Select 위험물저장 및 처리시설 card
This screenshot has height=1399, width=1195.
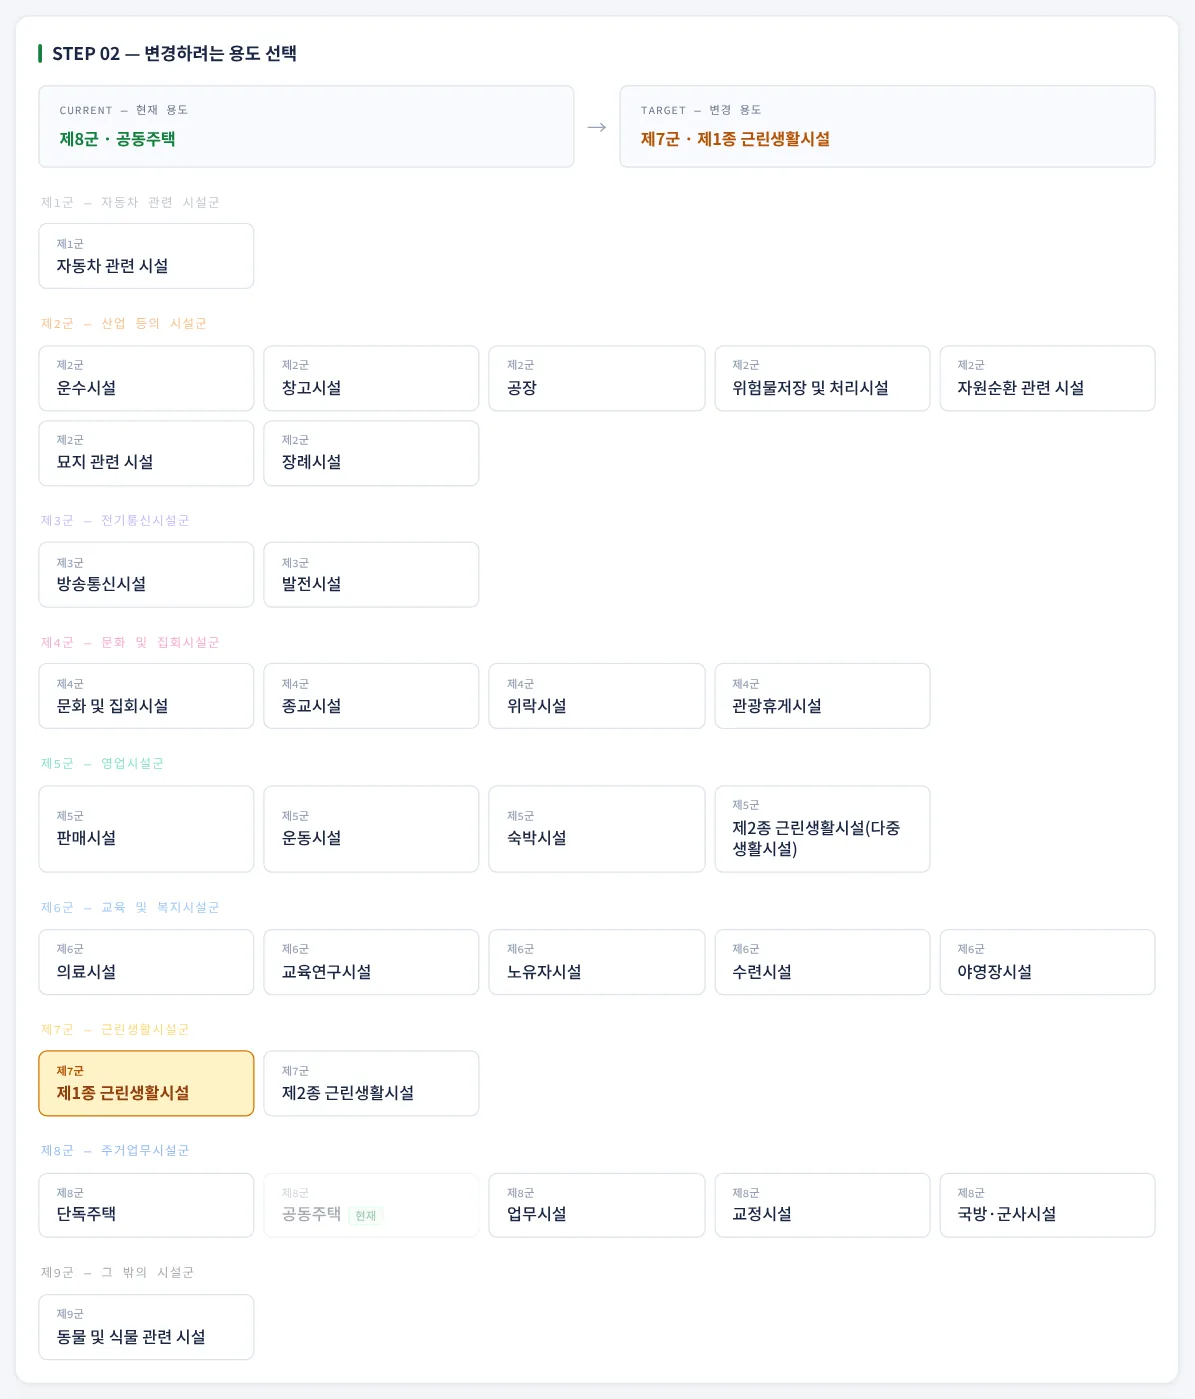pyautogui.click(x=822, y=378)
